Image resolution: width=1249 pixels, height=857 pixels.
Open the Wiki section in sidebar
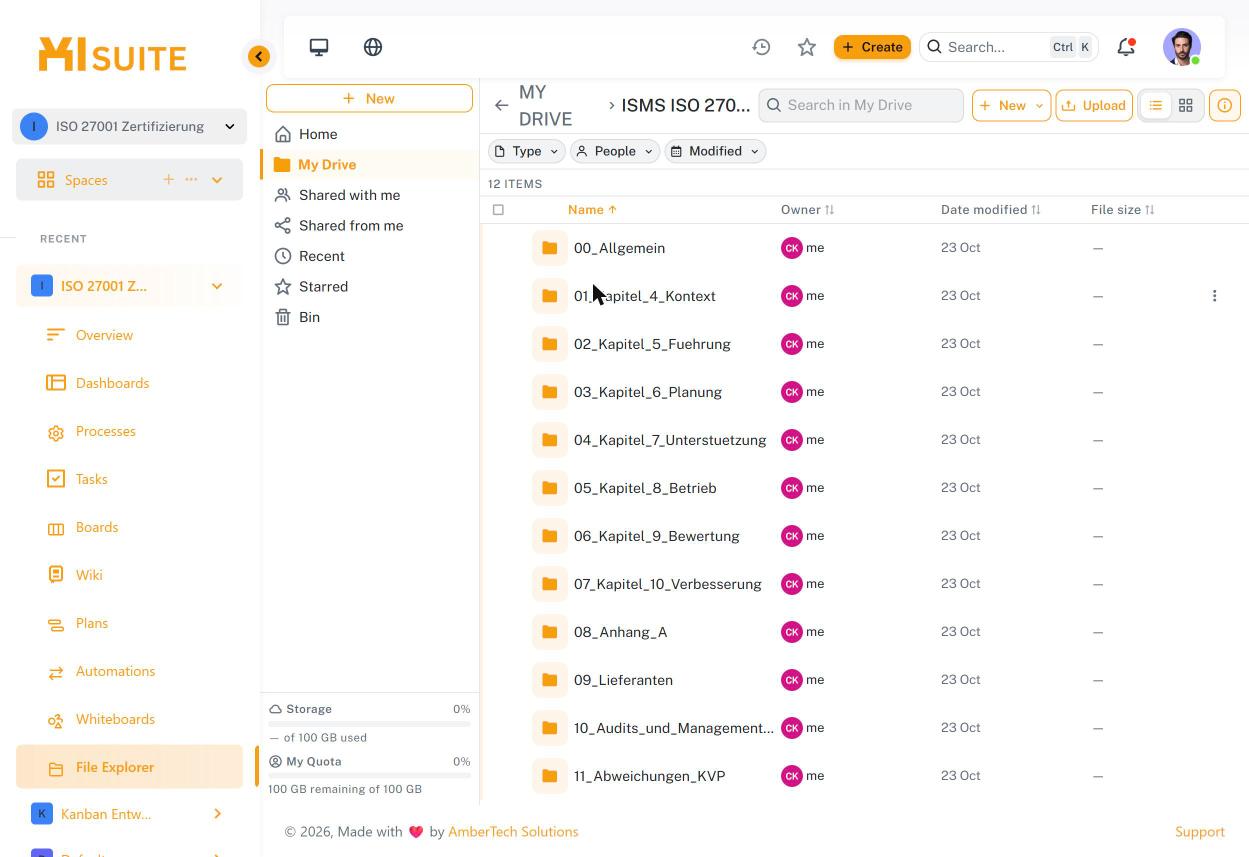coord(89,575)
